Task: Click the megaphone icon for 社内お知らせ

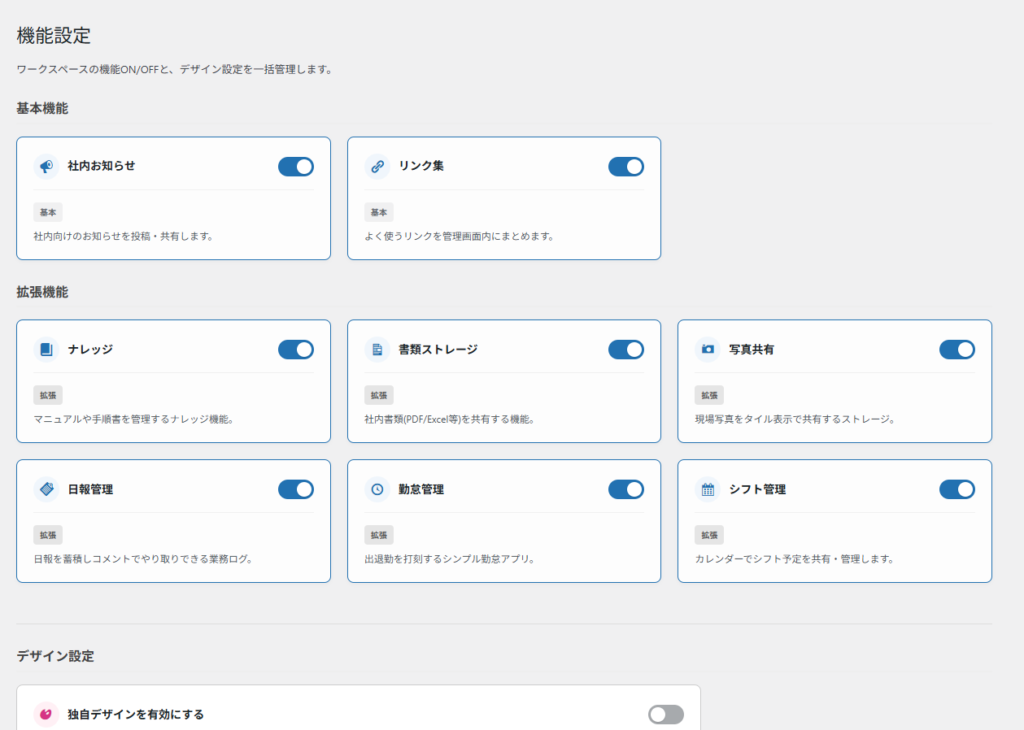Action: coord(46,166)
